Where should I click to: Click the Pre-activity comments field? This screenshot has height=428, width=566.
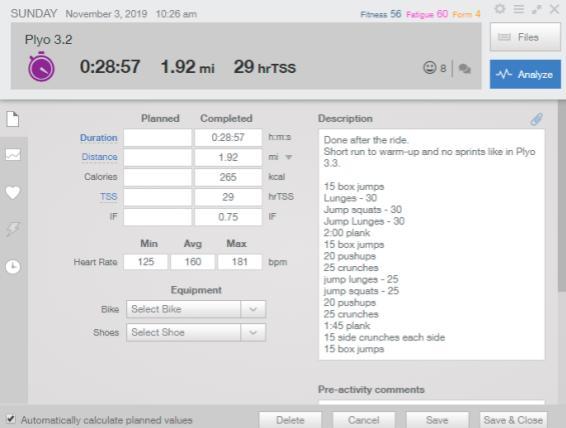tap(431, 402)
